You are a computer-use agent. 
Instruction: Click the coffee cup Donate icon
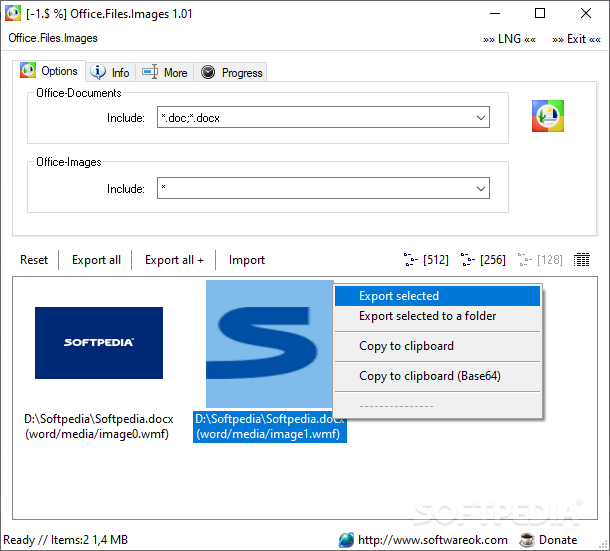(x=527, y=540)
